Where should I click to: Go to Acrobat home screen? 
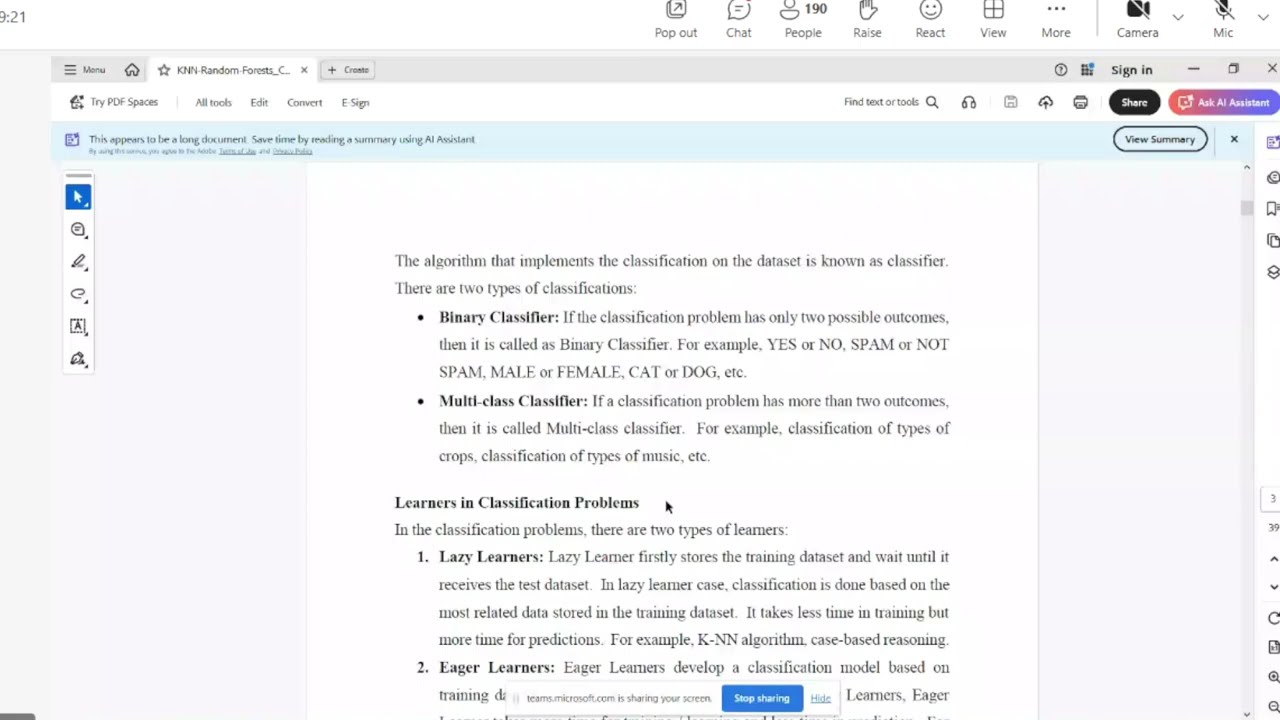[132, 70]
